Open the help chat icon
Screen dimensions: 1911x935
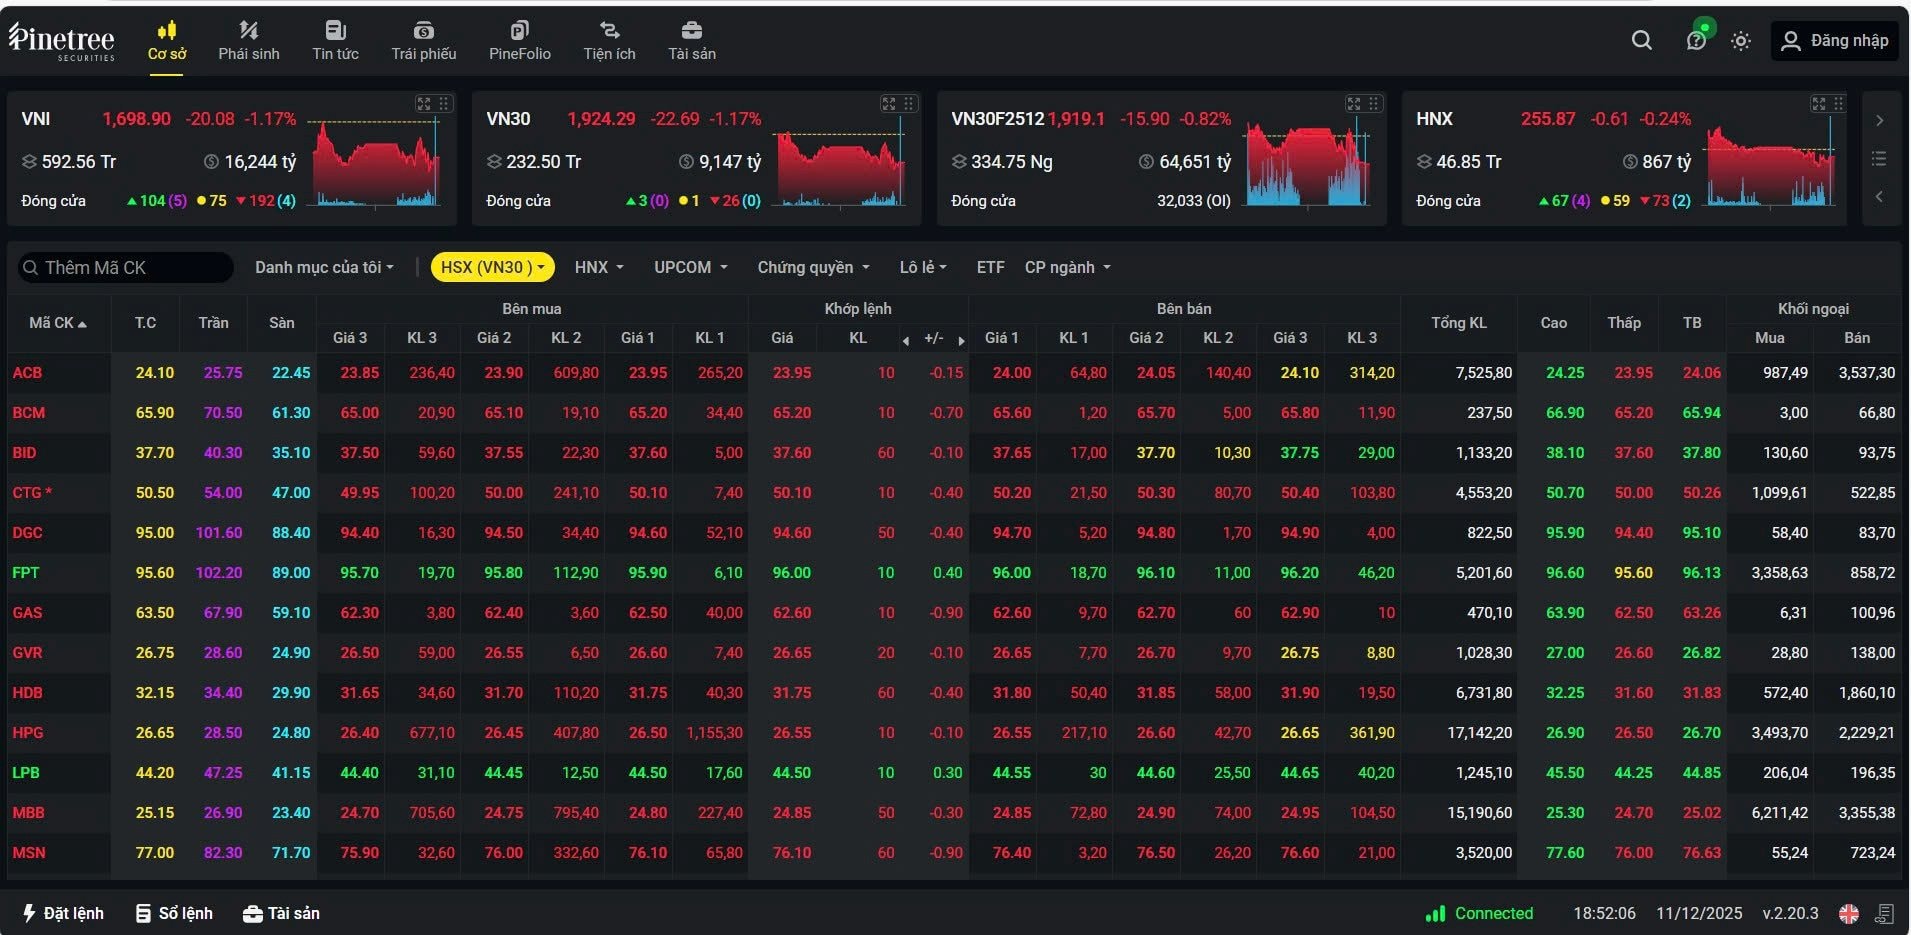coord(1695,40)
